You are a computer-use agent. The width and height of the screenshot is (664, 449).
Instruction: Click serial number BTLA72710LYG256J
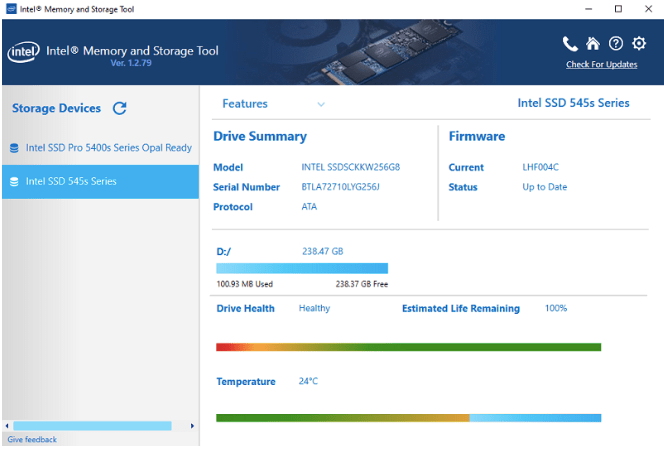(340, 187)
